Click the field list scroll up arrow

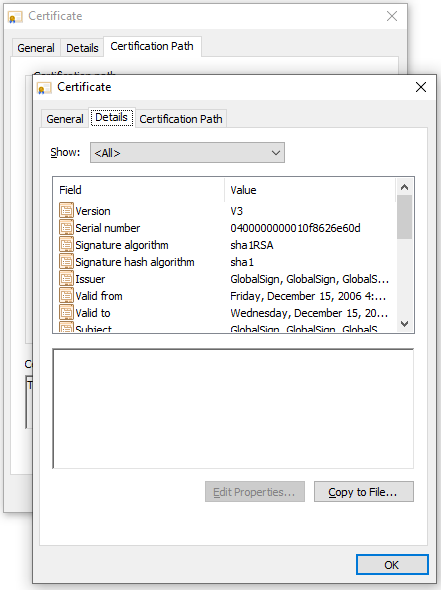click(x=405, y=187)
